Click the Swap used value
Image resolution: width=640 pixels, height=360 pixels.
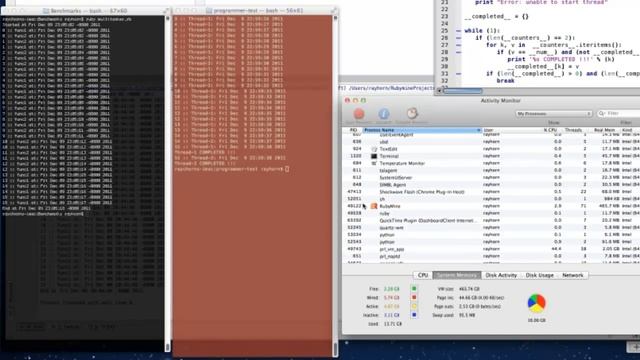(467, 315)
